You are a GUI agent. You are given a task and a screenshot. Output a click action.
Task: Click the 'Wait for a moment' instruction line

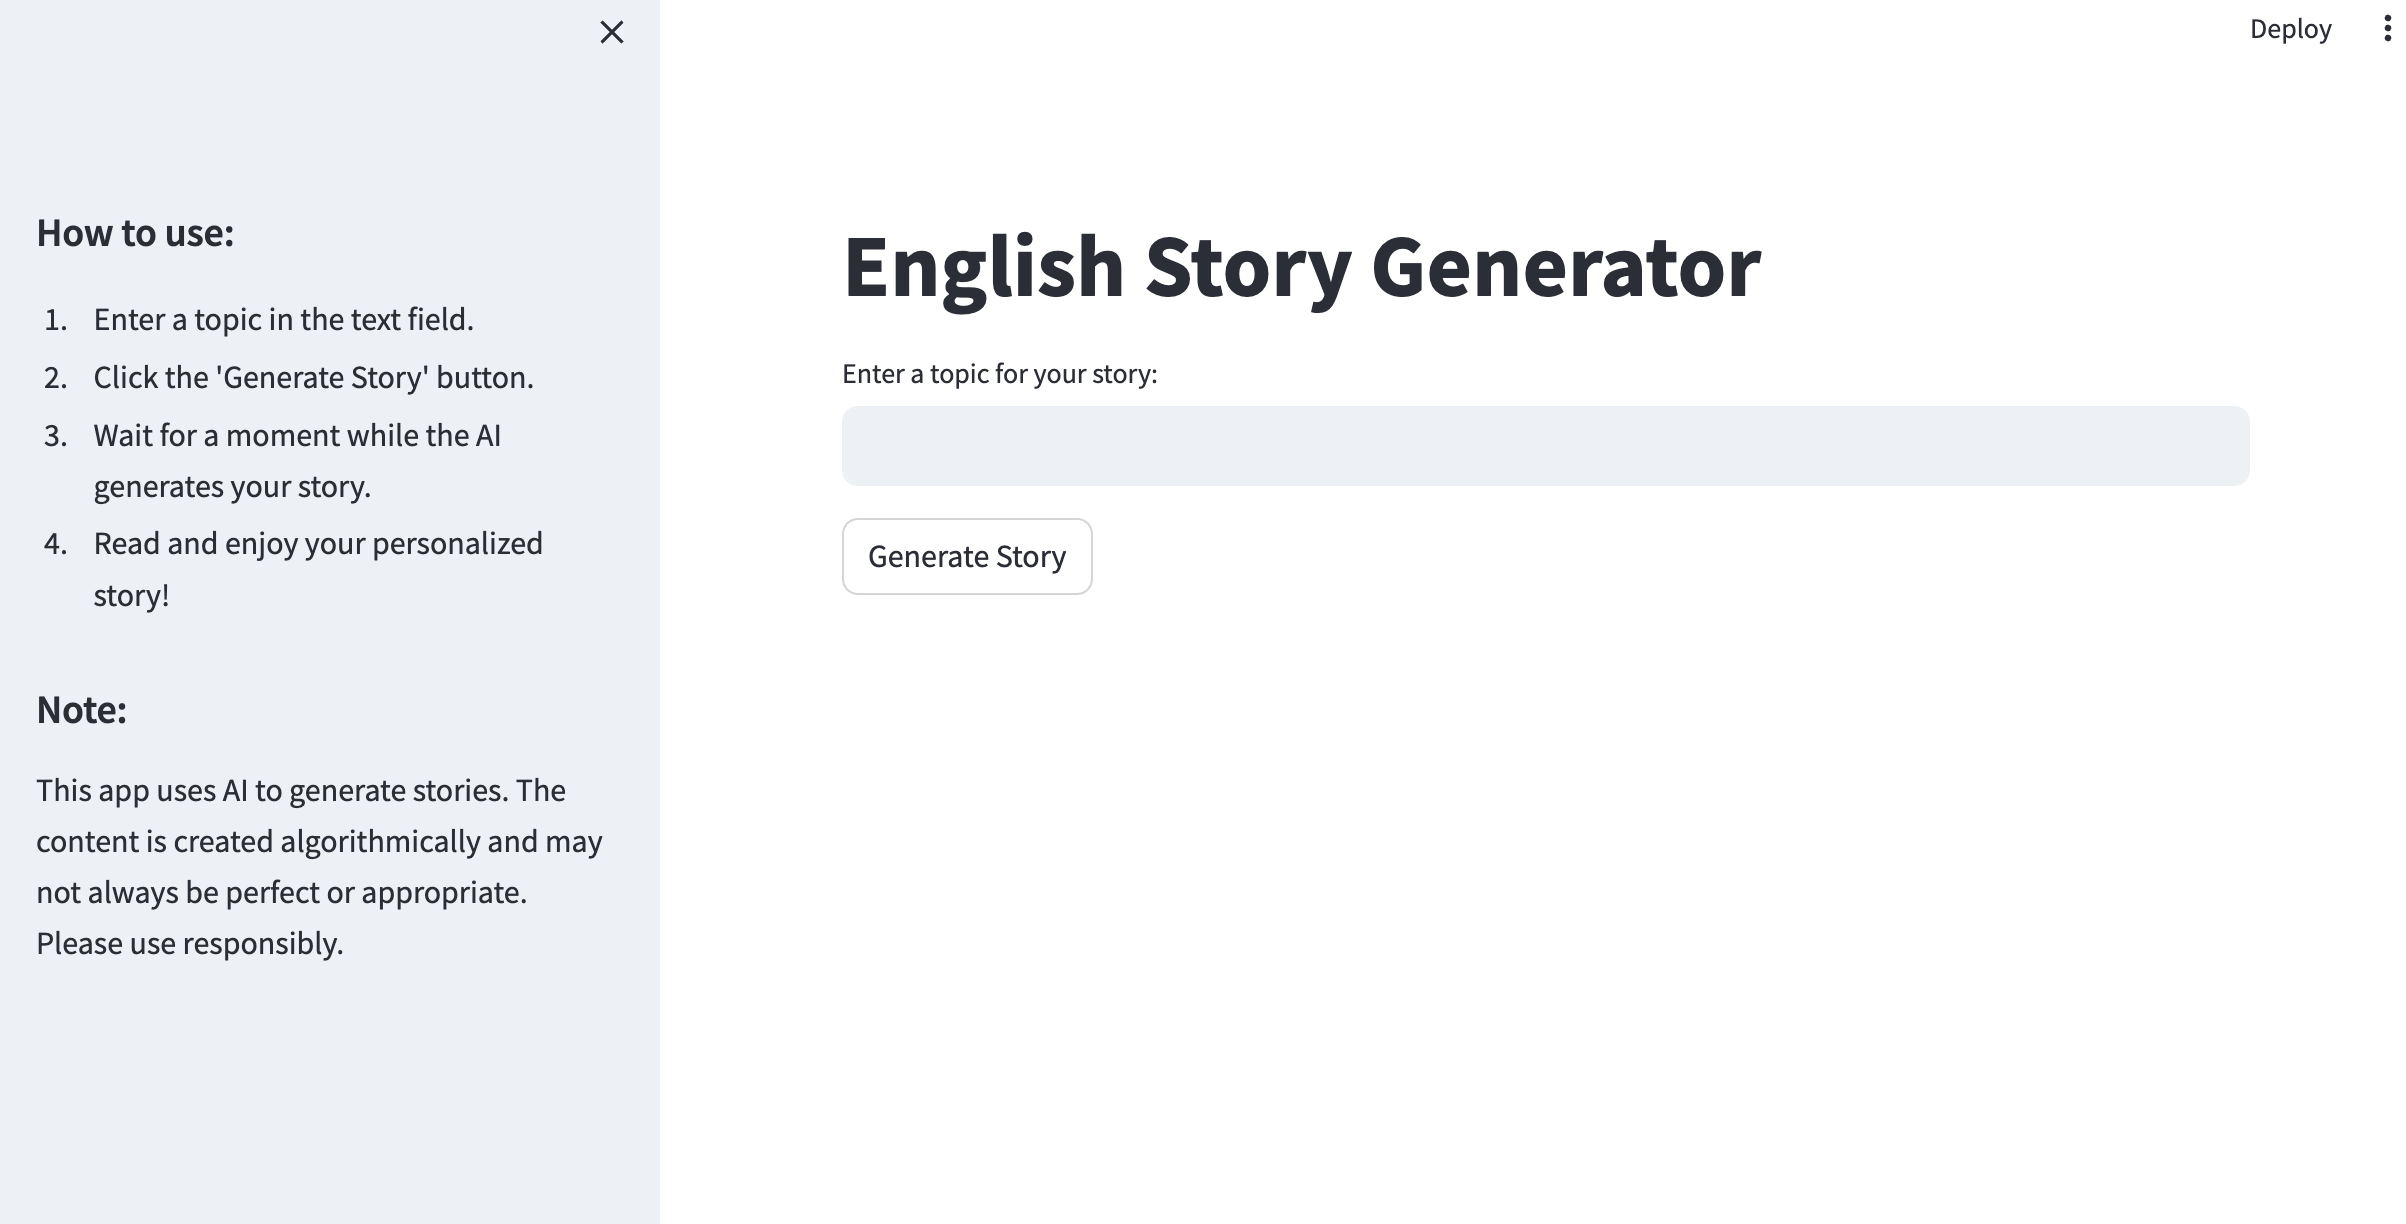click(x=297, y=436)
